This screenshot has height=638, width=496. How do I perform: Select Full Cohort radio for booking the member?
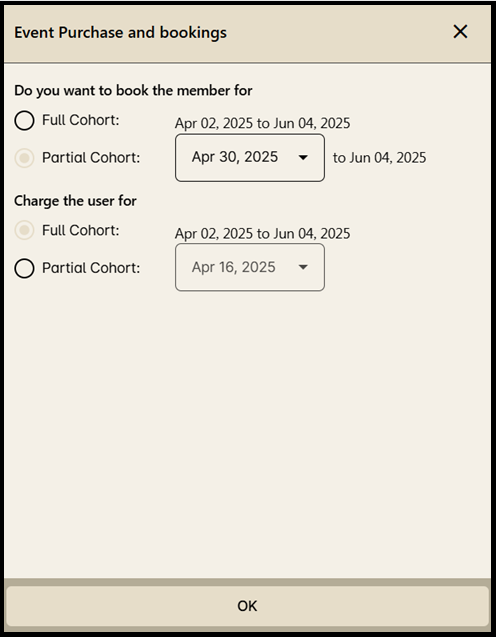coord(24,120)
